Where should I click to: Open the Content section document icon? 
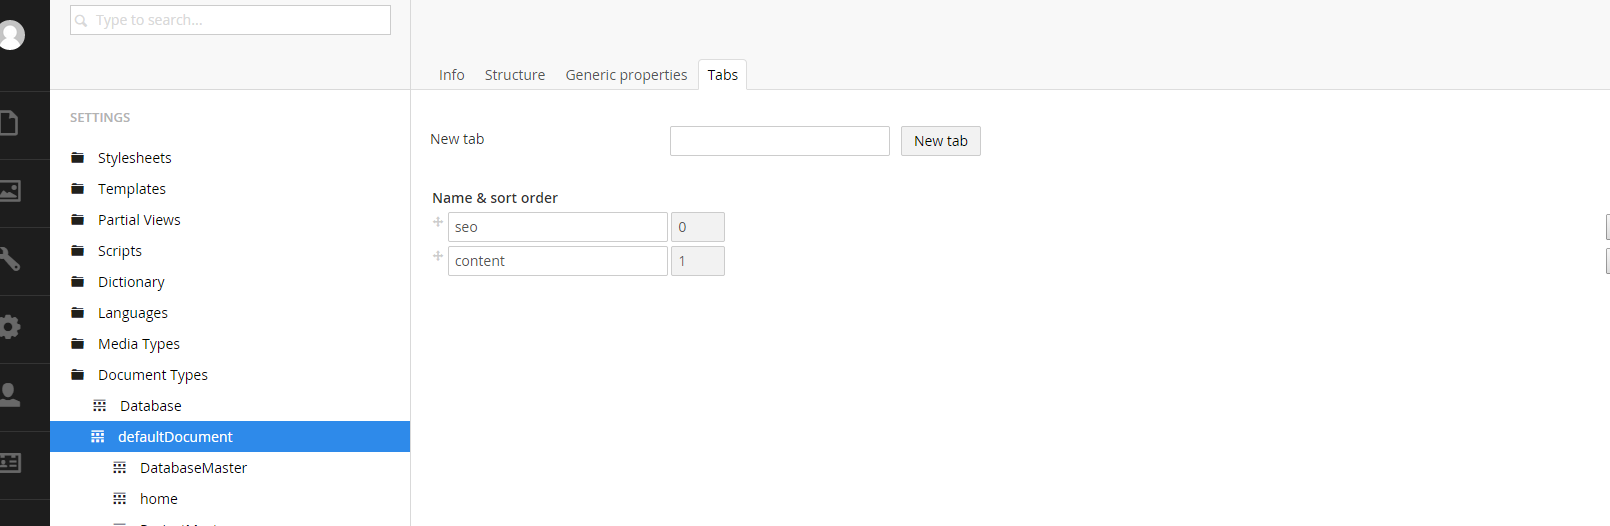(x=9, y=124)
